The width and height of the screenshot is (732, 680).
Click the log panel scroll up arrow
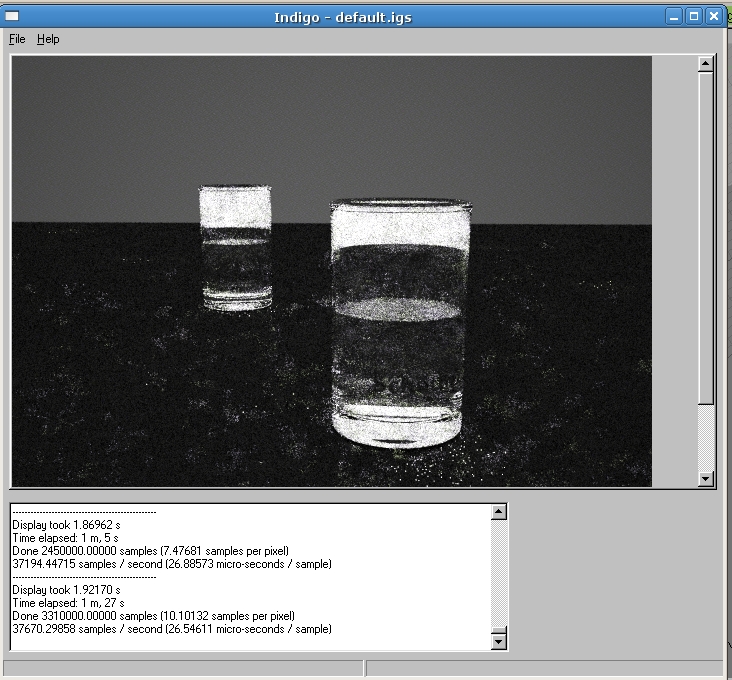(x=500, y=512)
